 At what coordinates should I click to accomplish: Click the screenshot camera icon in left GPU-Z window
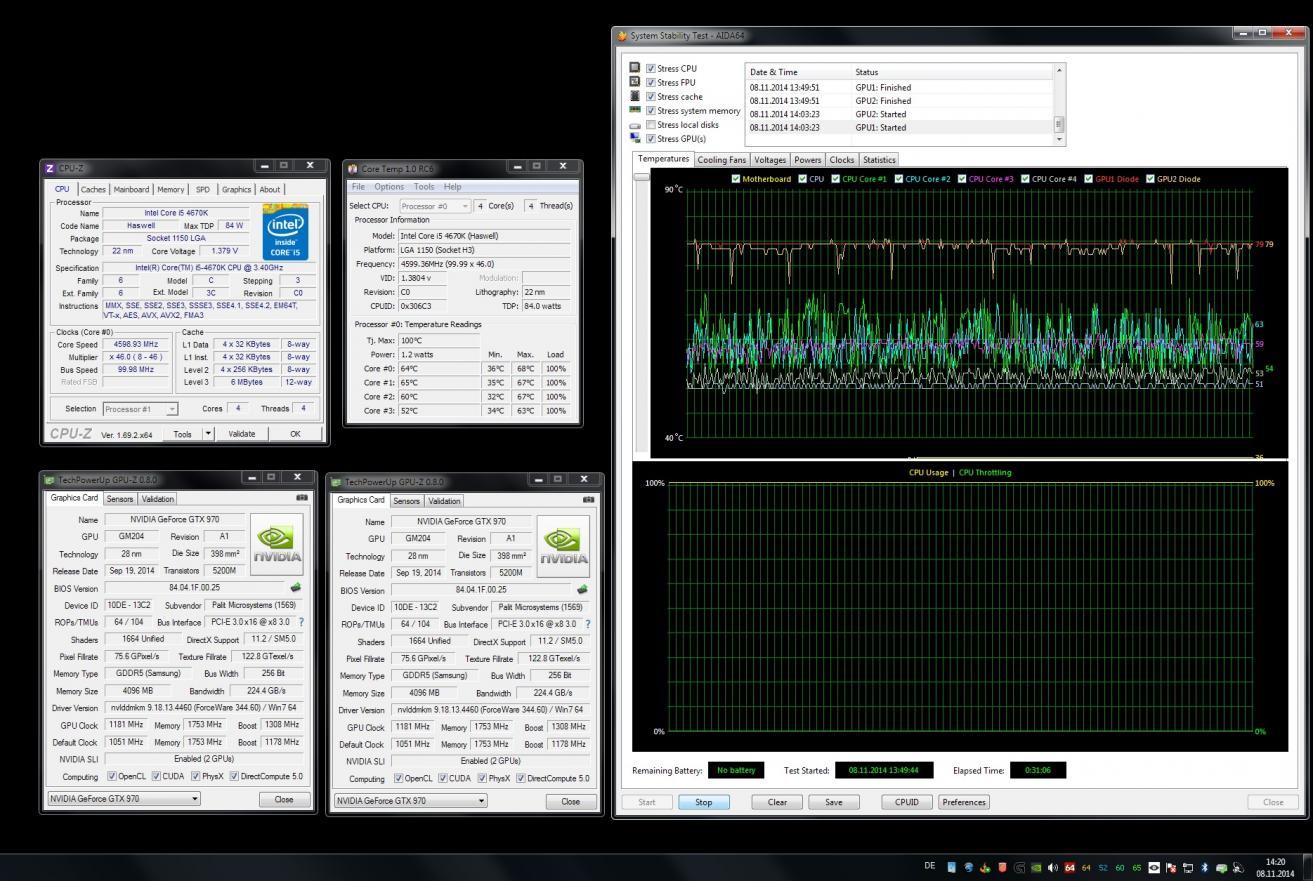point(303,497)
